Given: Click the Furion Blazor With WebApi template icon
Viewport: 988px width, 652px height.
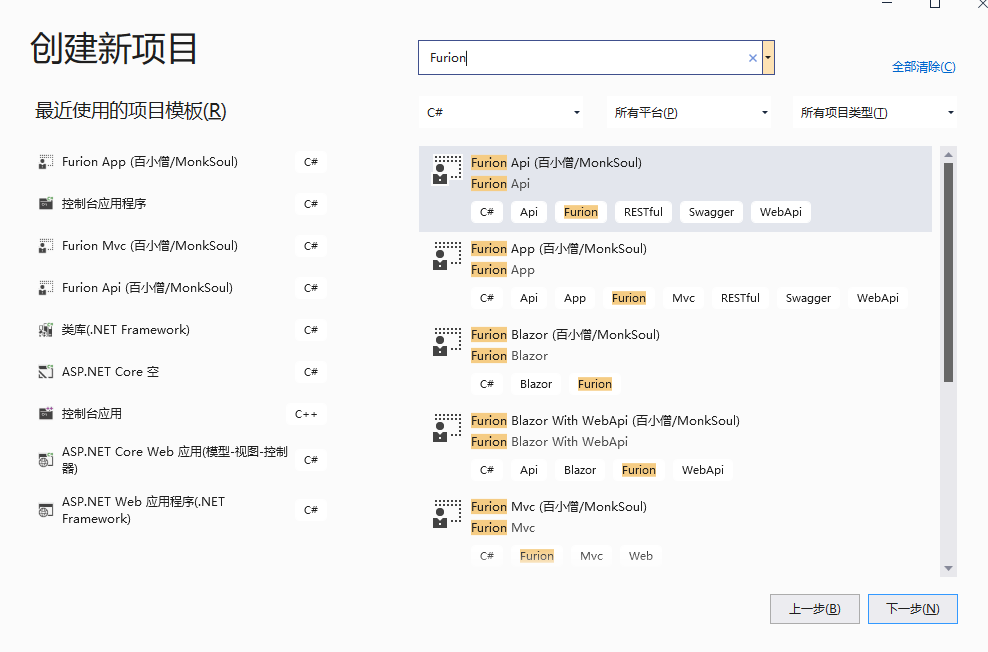Looking at the screenshot, I should [446, 429].
